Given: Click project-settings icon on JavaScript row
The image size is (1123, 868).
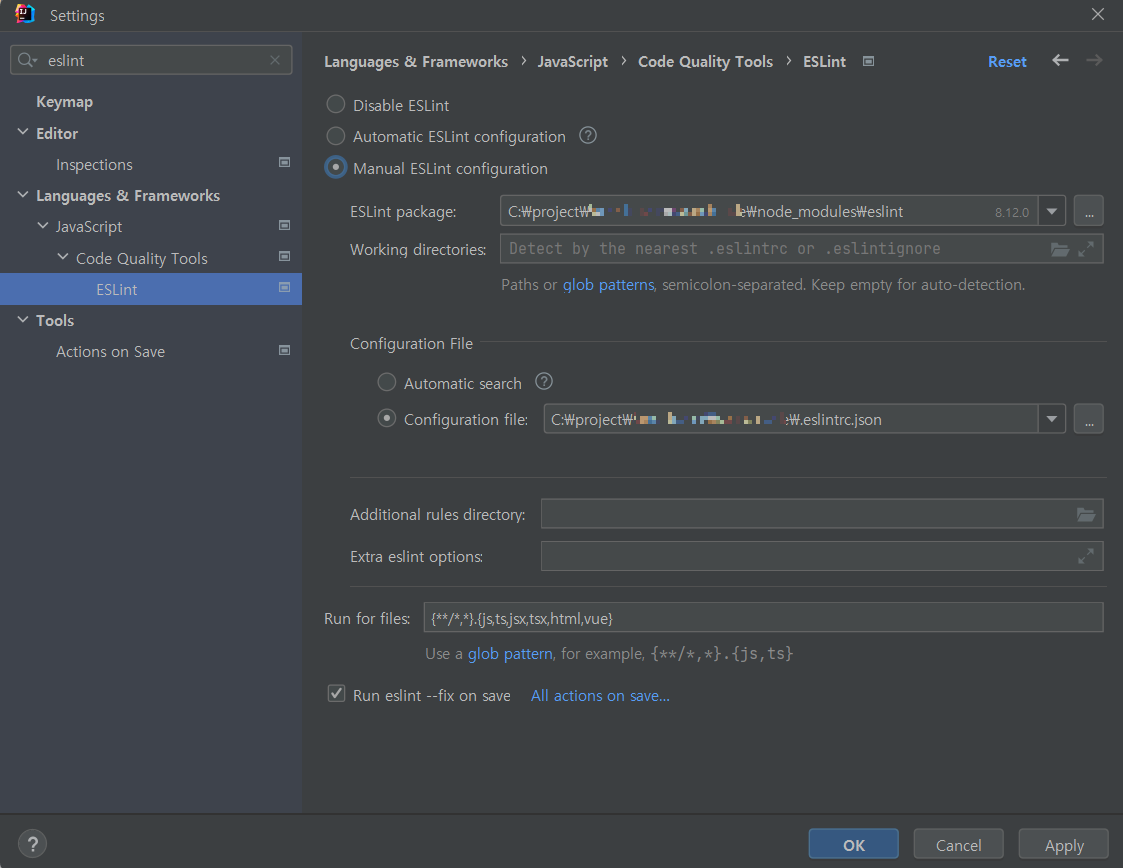Looking at the screenshot, I should tap(284, 225).
